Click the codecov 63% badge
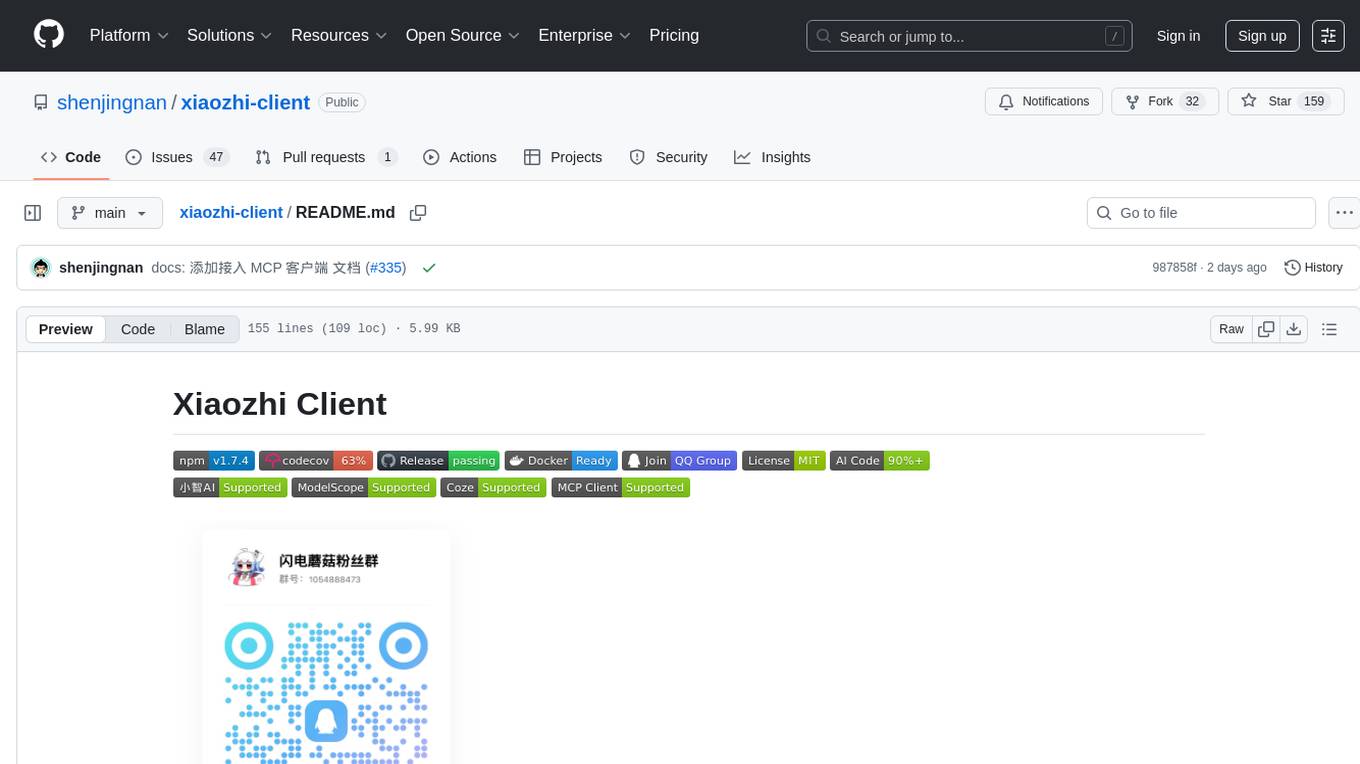 click(x=316, y=461)
